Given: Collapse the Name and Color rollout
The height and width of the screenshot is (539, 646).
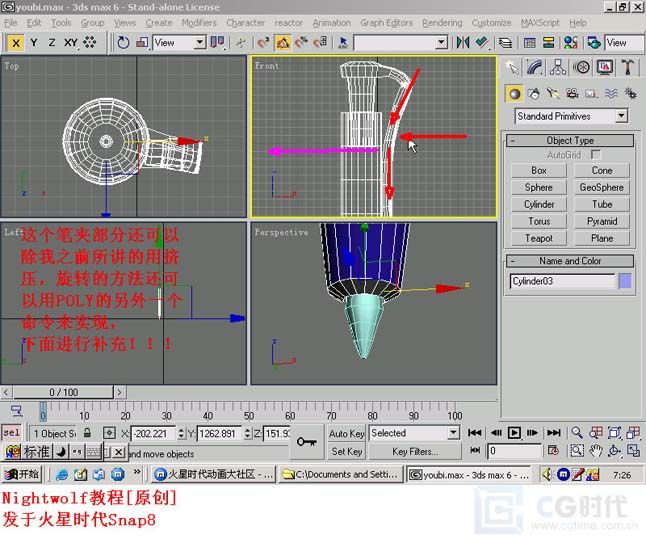Looking at the screenshot, I should coord(570,261).
